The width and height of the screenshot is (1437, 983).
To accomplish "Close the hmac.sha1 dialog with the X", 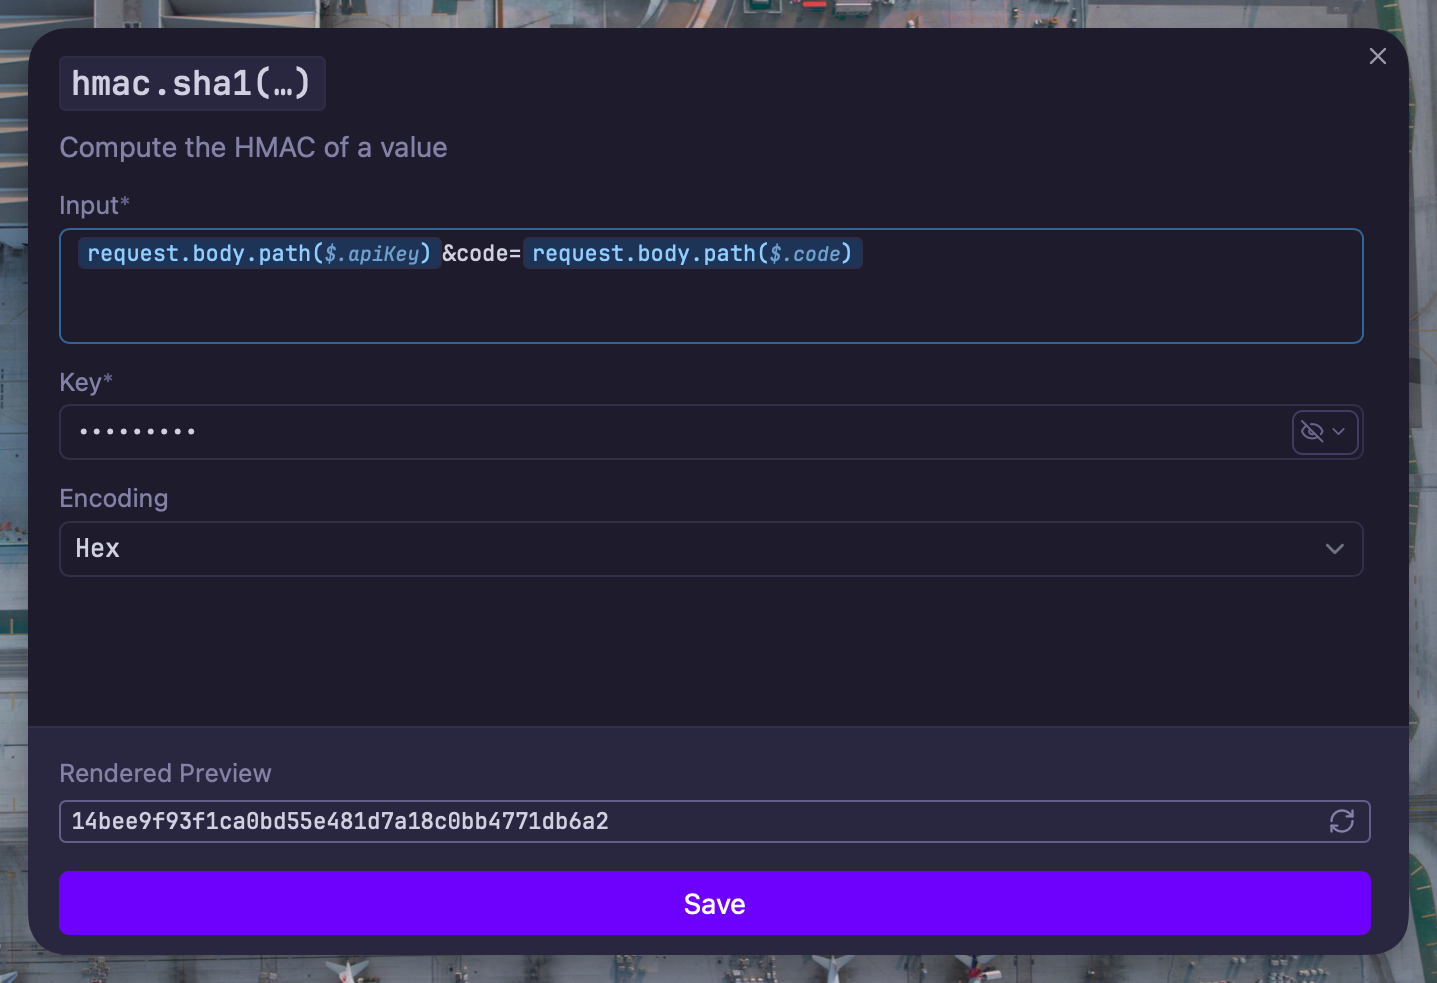I will click(1377, 56).
